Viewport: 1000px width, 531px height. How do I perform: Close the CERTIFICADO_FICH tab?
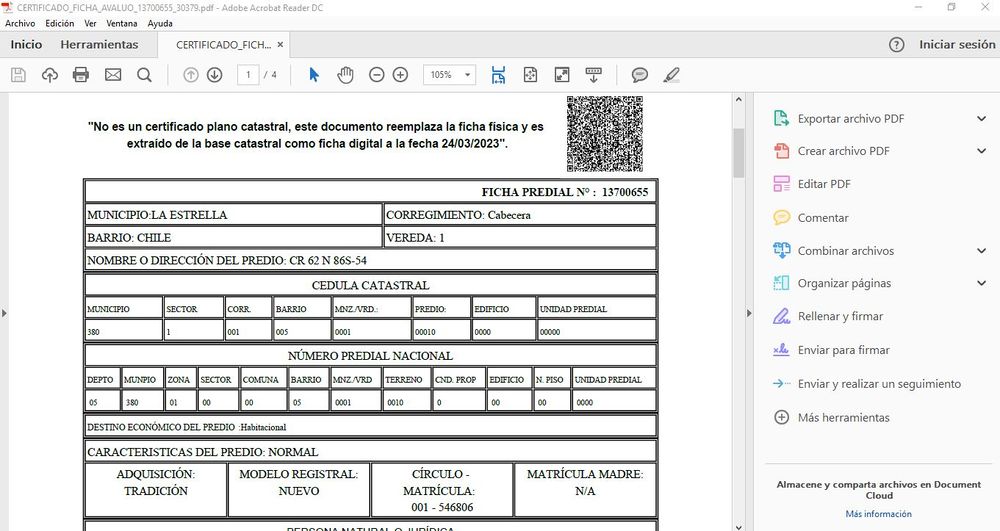[x=280, y=45]
